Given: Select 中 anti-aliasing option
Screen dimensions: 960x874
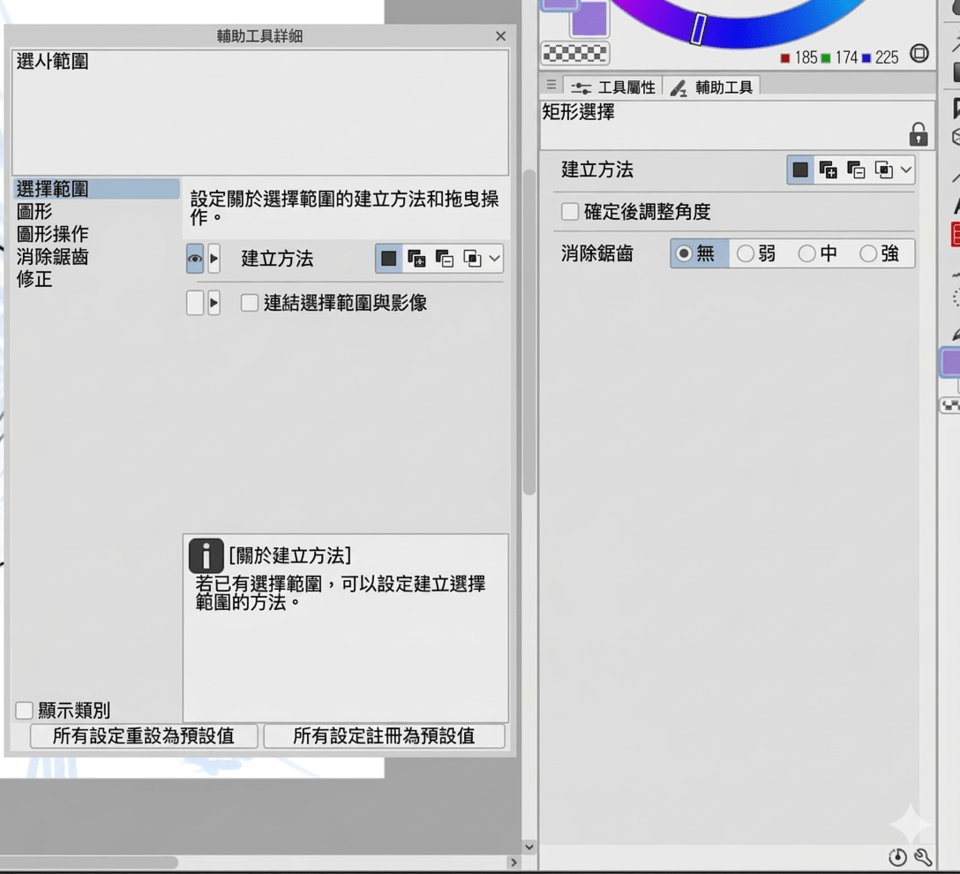Looking at the screenshot, I should pyautogui.click(x=817, y=253).
